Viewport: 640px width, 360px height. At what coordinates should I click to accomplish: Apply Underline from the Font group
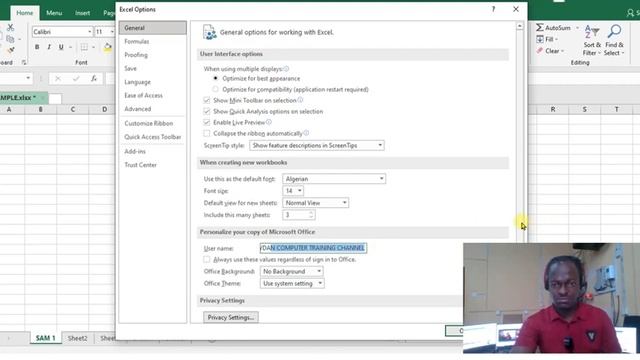(61, 47)
